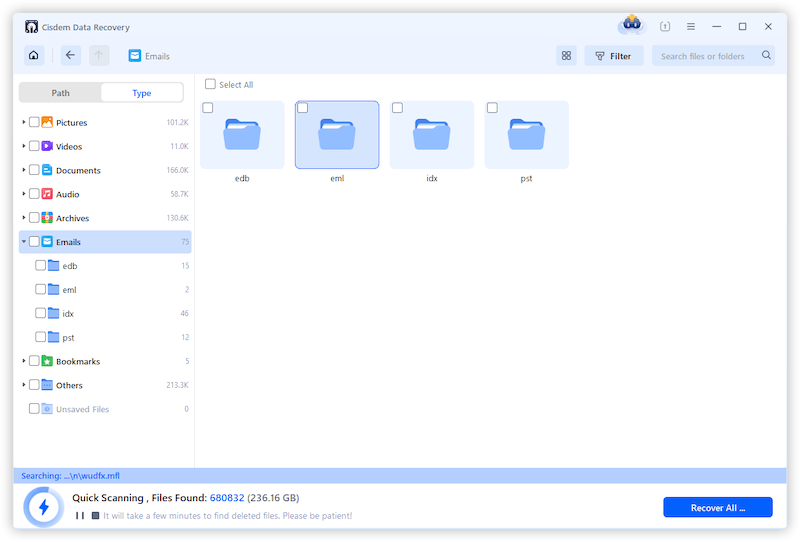Click the upload/update icon in title bar
The width and height of the screenshot is (800, 542).
point(665,27)
